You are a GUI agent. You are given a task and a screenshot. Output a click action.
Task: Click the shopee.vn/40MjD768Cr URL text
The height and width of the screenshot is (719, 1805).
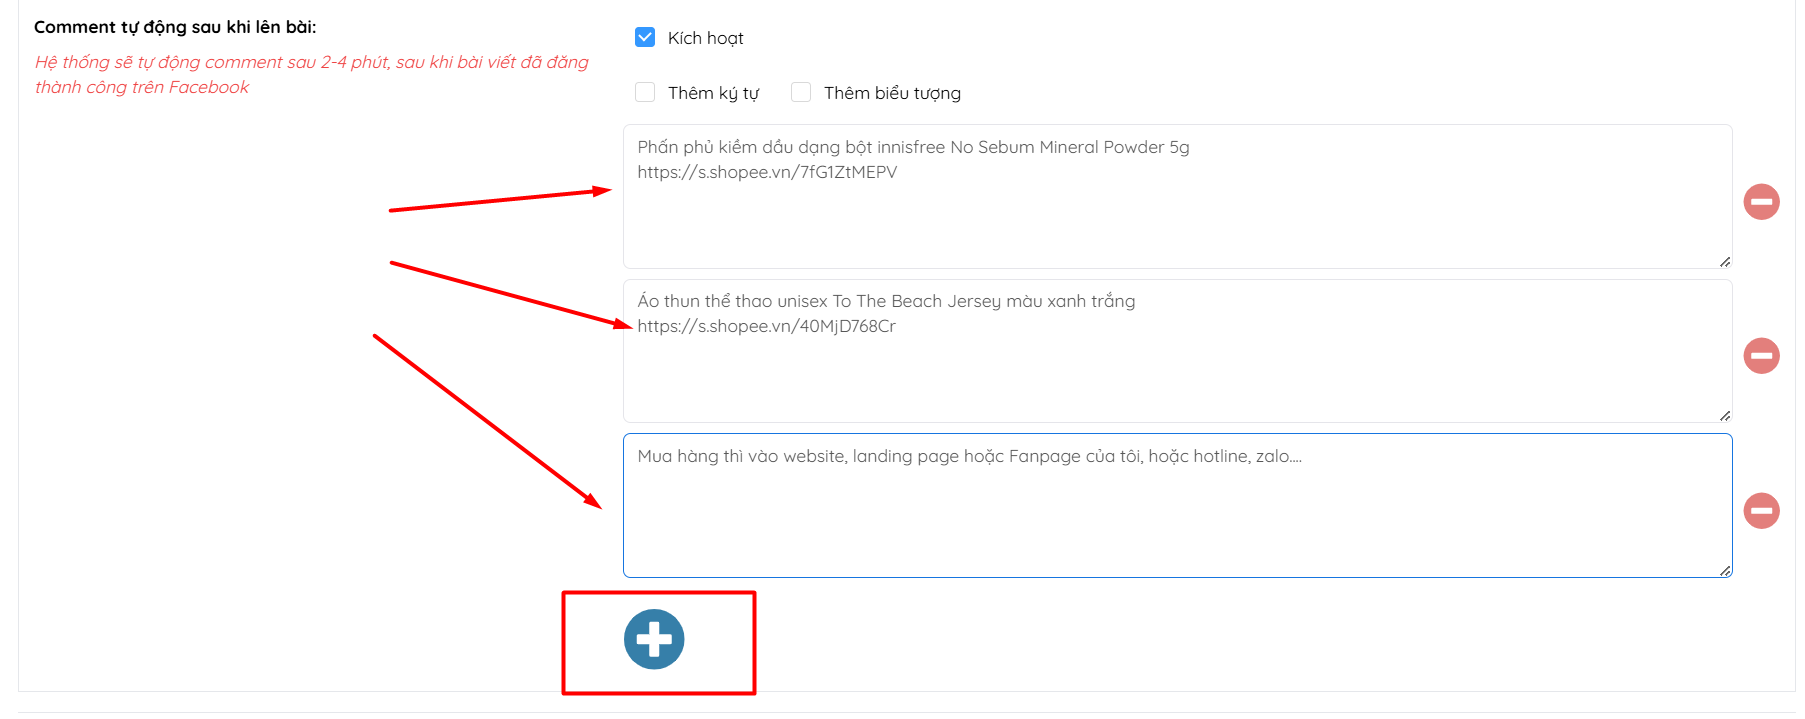pyautogui.click(x=766, y=326)
